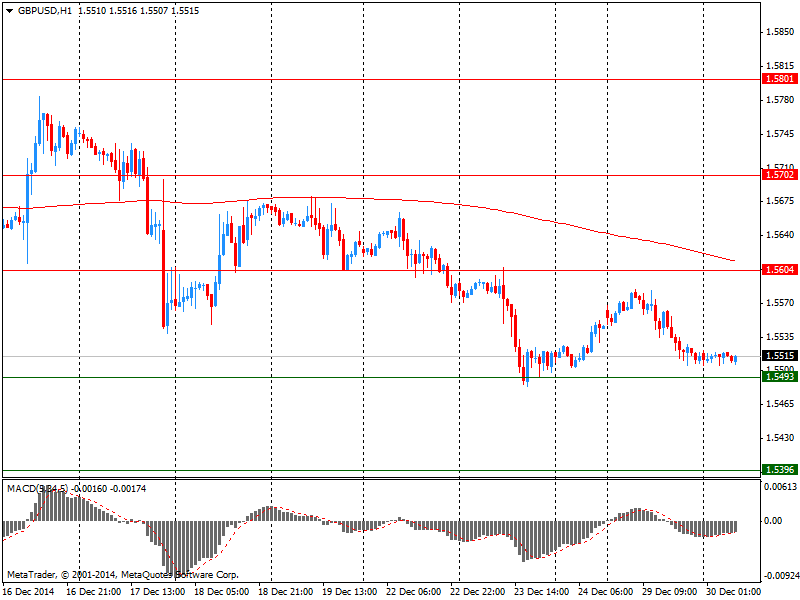Click the black 1.5515 current price label
The image size is (800, 600).
coord(780,355)
